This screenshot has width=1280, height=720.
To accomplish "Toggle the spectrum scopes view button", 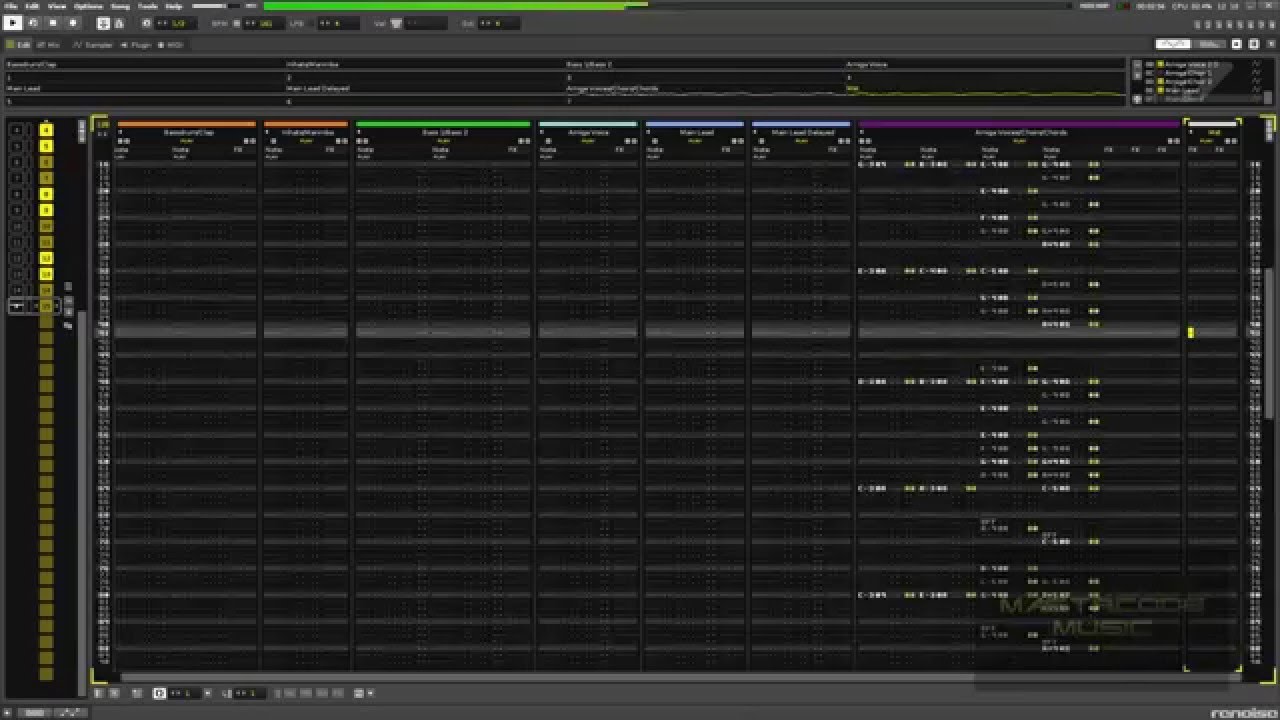I will [x=1209, y=44].
